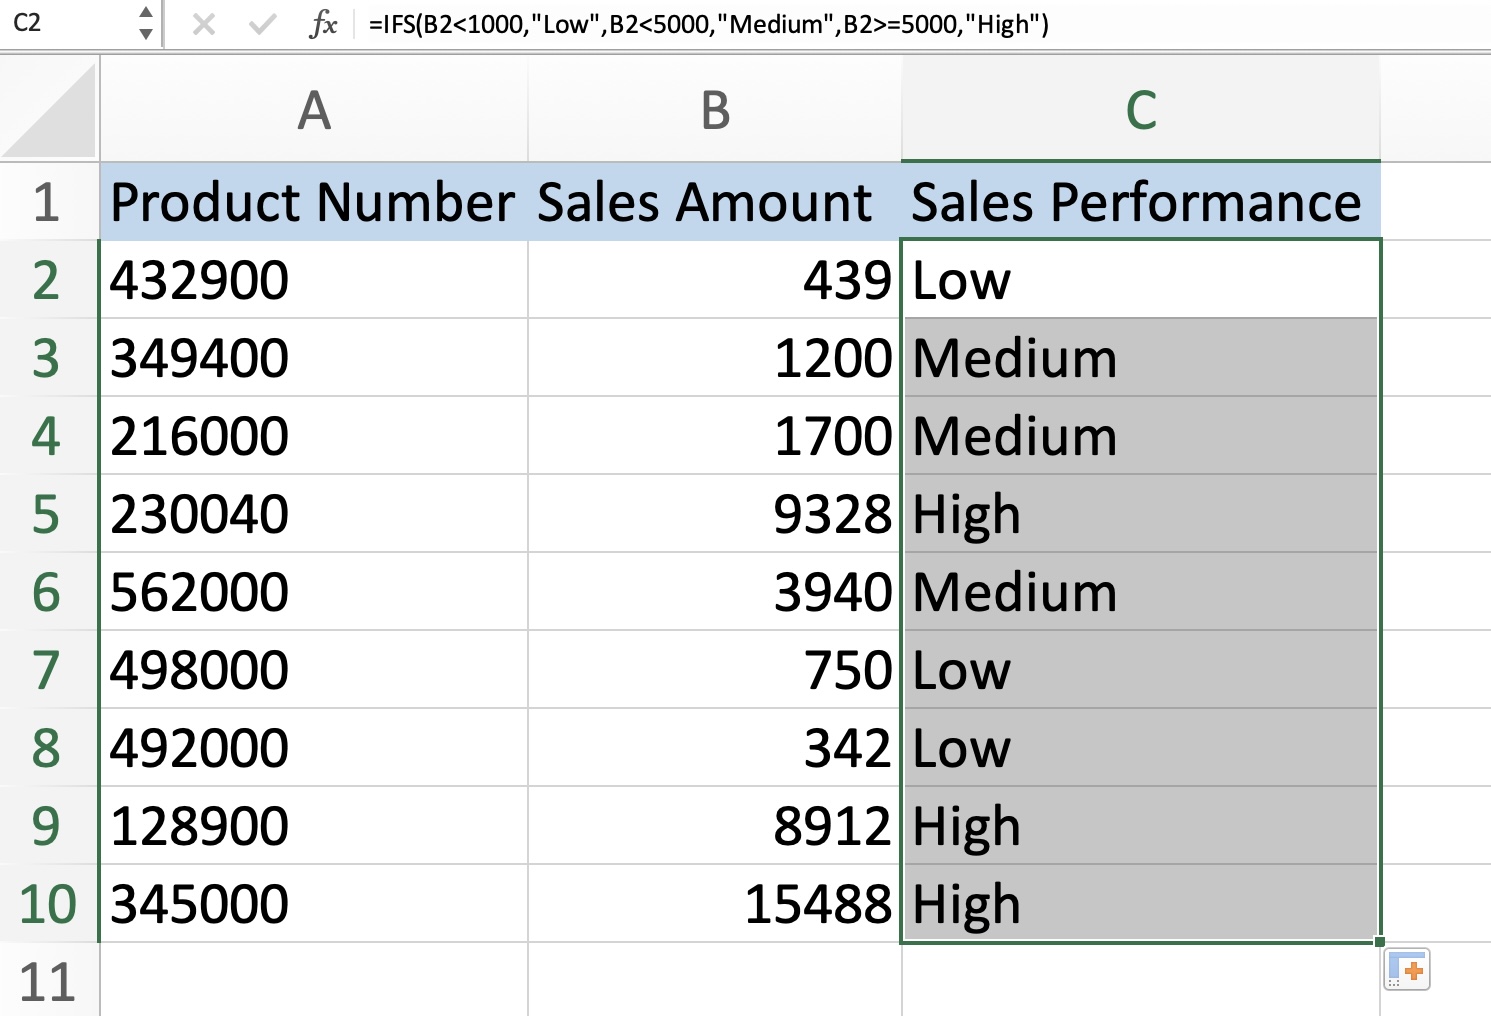Viewport: 1491px width, 1016px height.
Task: Select sales amount cell 439
Action: (x=715, y=280)
